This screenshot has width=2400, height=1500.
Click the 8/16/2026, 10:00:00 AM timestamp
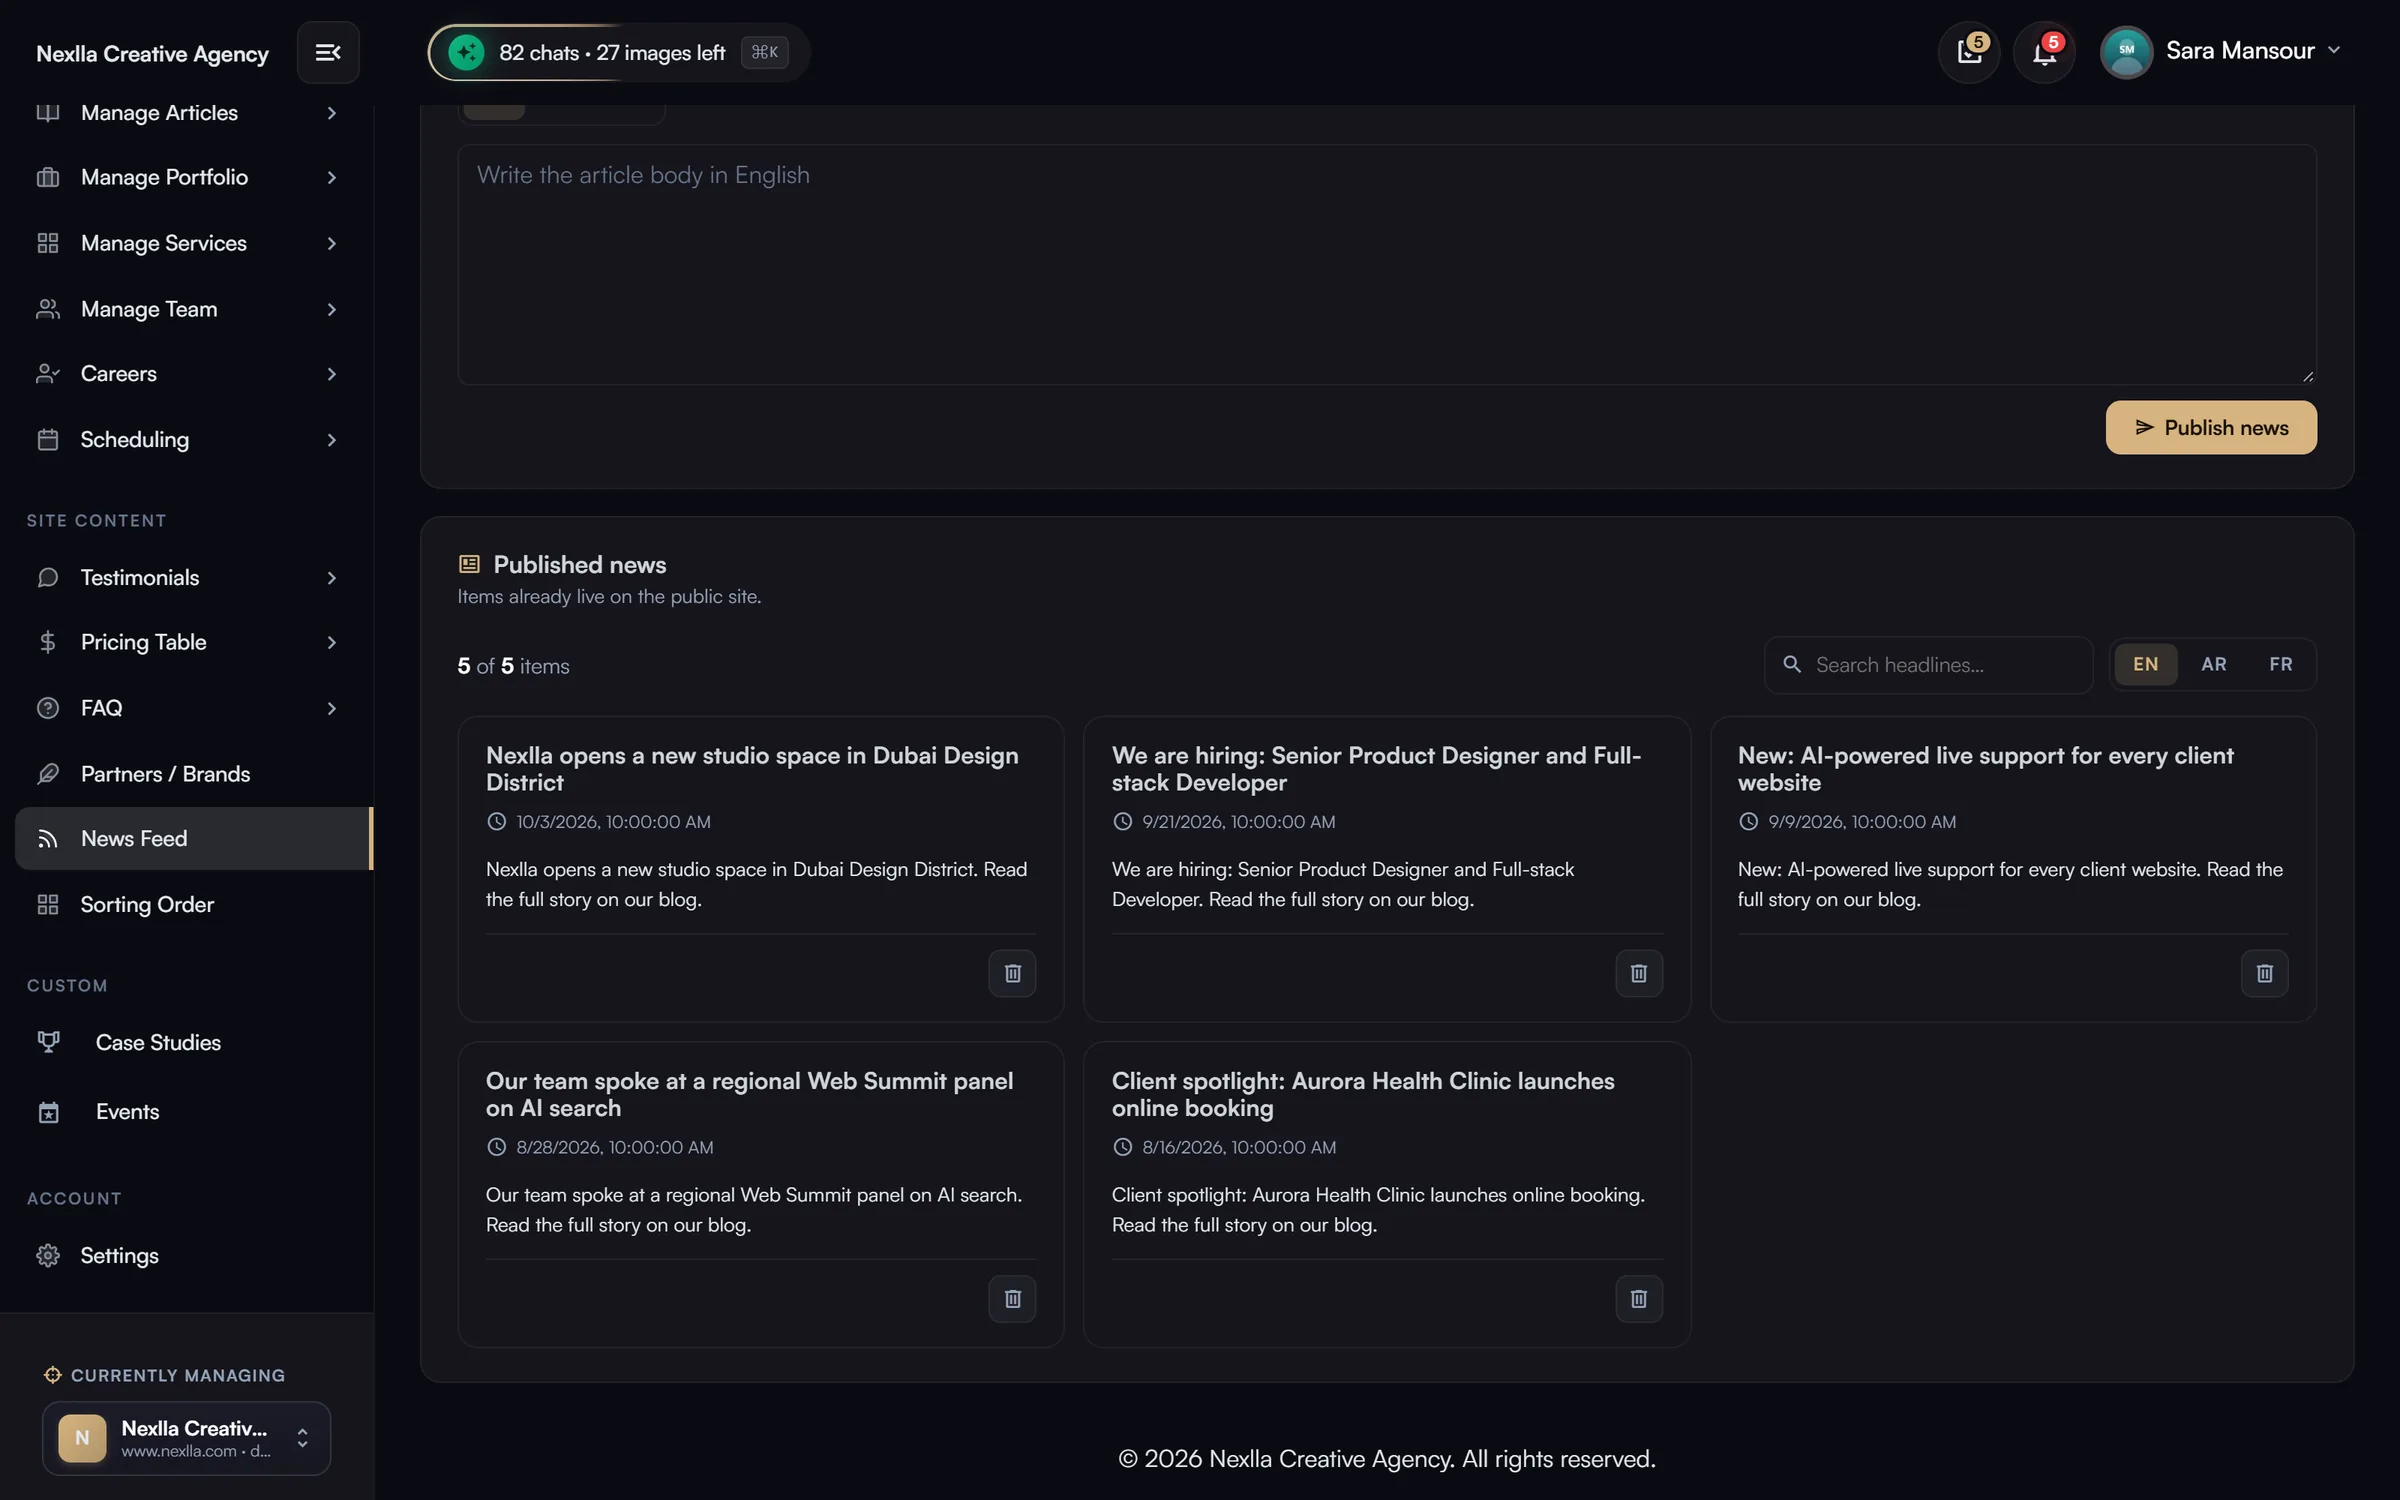[x=1238, y=1147]
